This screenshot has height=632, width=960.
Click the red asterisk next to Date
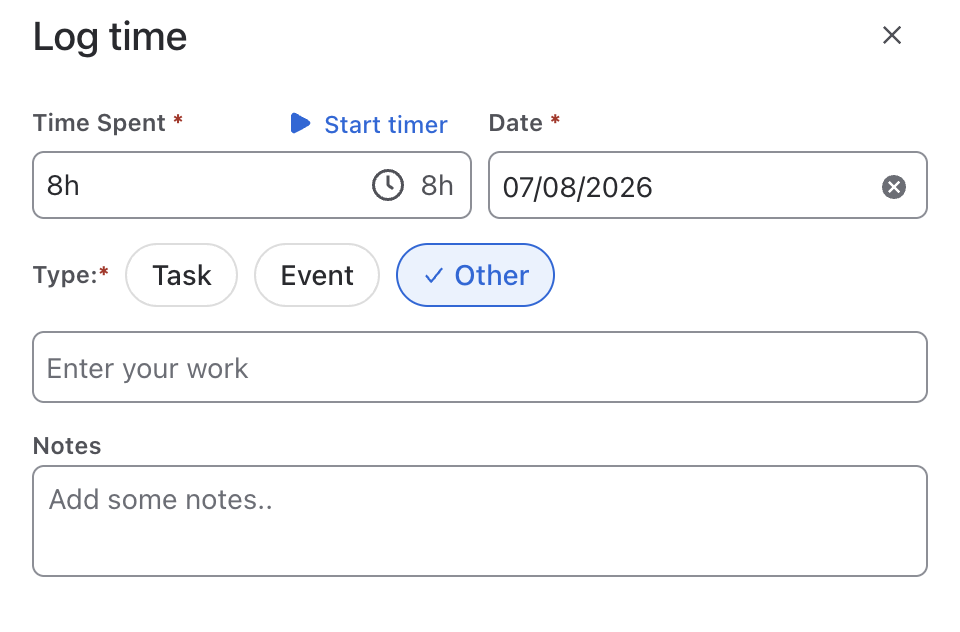pos(555,119)
